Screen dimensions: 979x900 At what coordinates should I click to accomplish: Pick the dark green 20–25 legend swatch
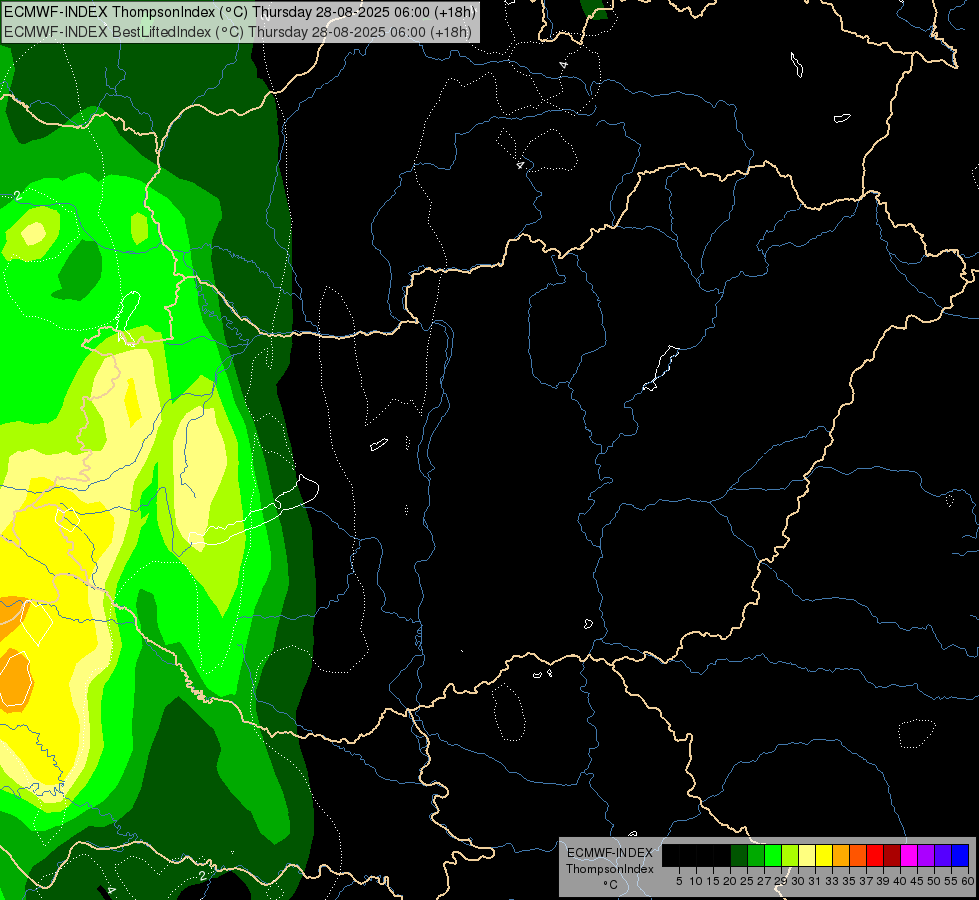point(739,855)
